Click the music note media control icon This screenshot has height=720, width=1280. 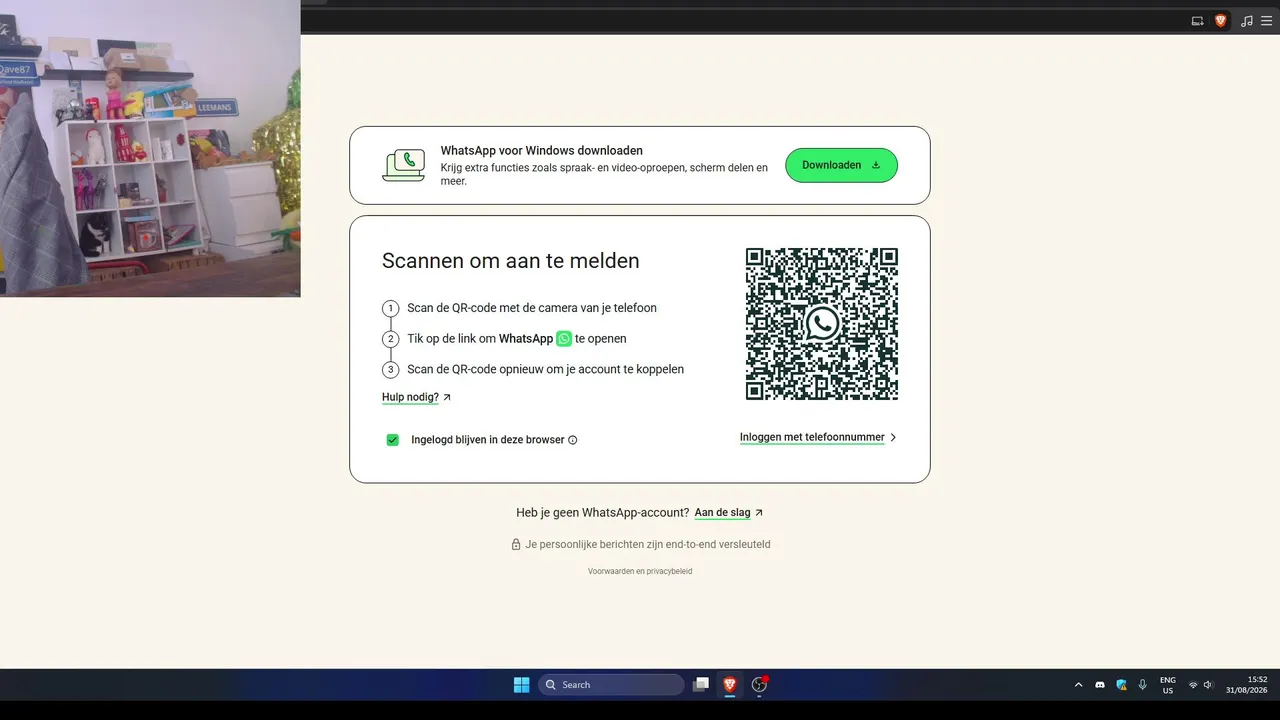[1247, 21]
